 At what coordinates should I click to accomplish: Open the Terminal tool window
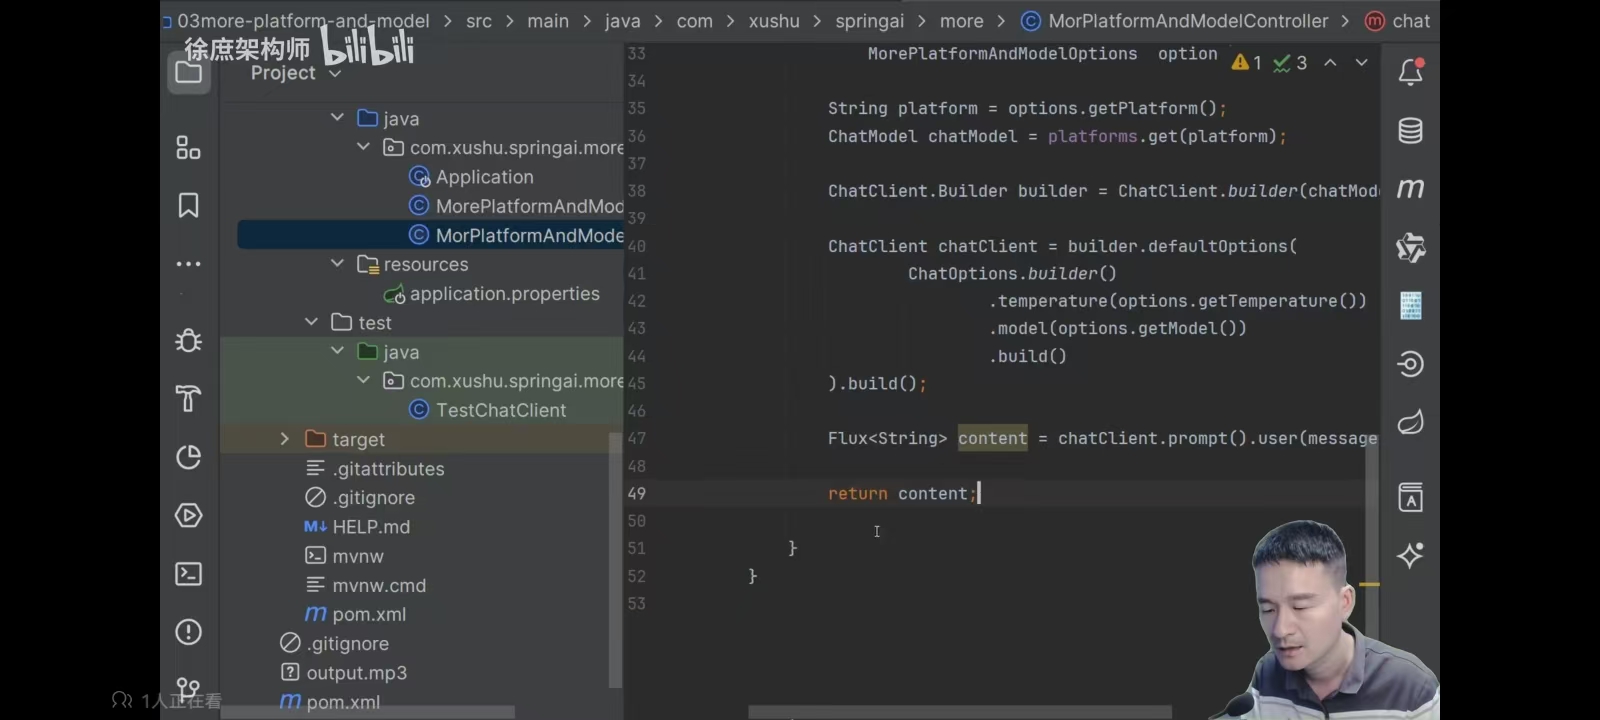(188, 574)
